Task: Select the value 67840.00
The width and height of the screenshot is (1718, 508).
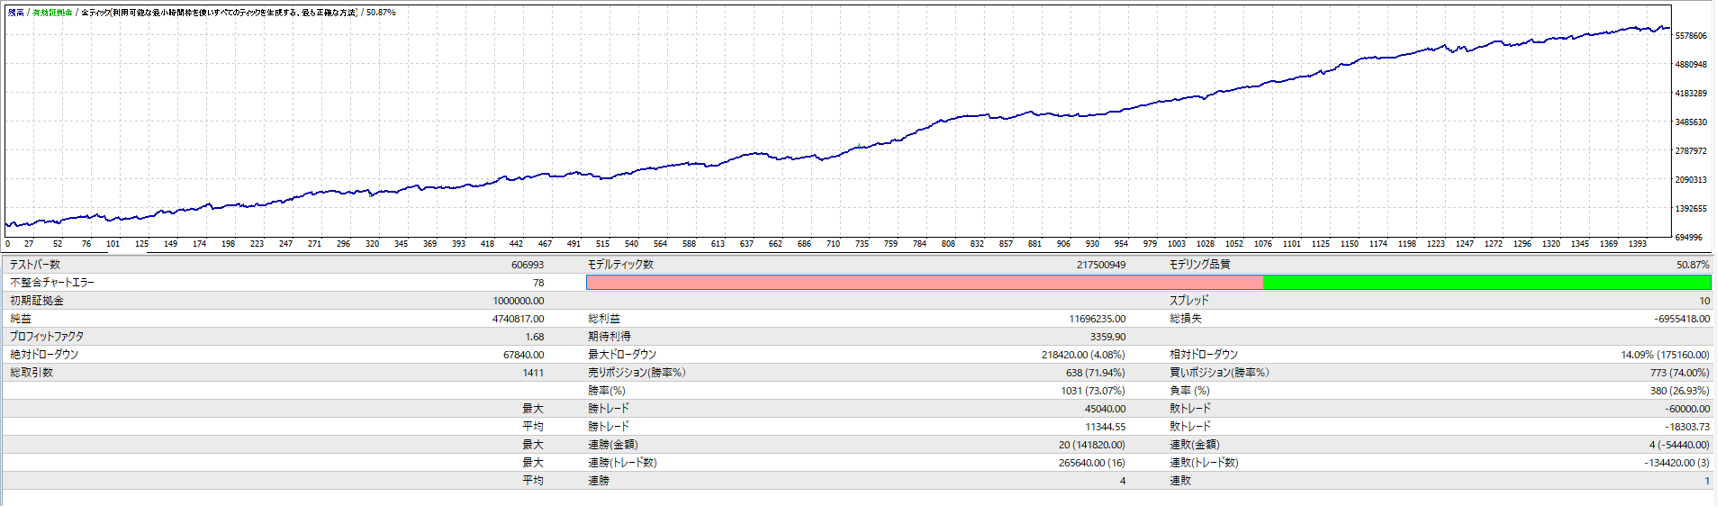Action: (524, 355)
